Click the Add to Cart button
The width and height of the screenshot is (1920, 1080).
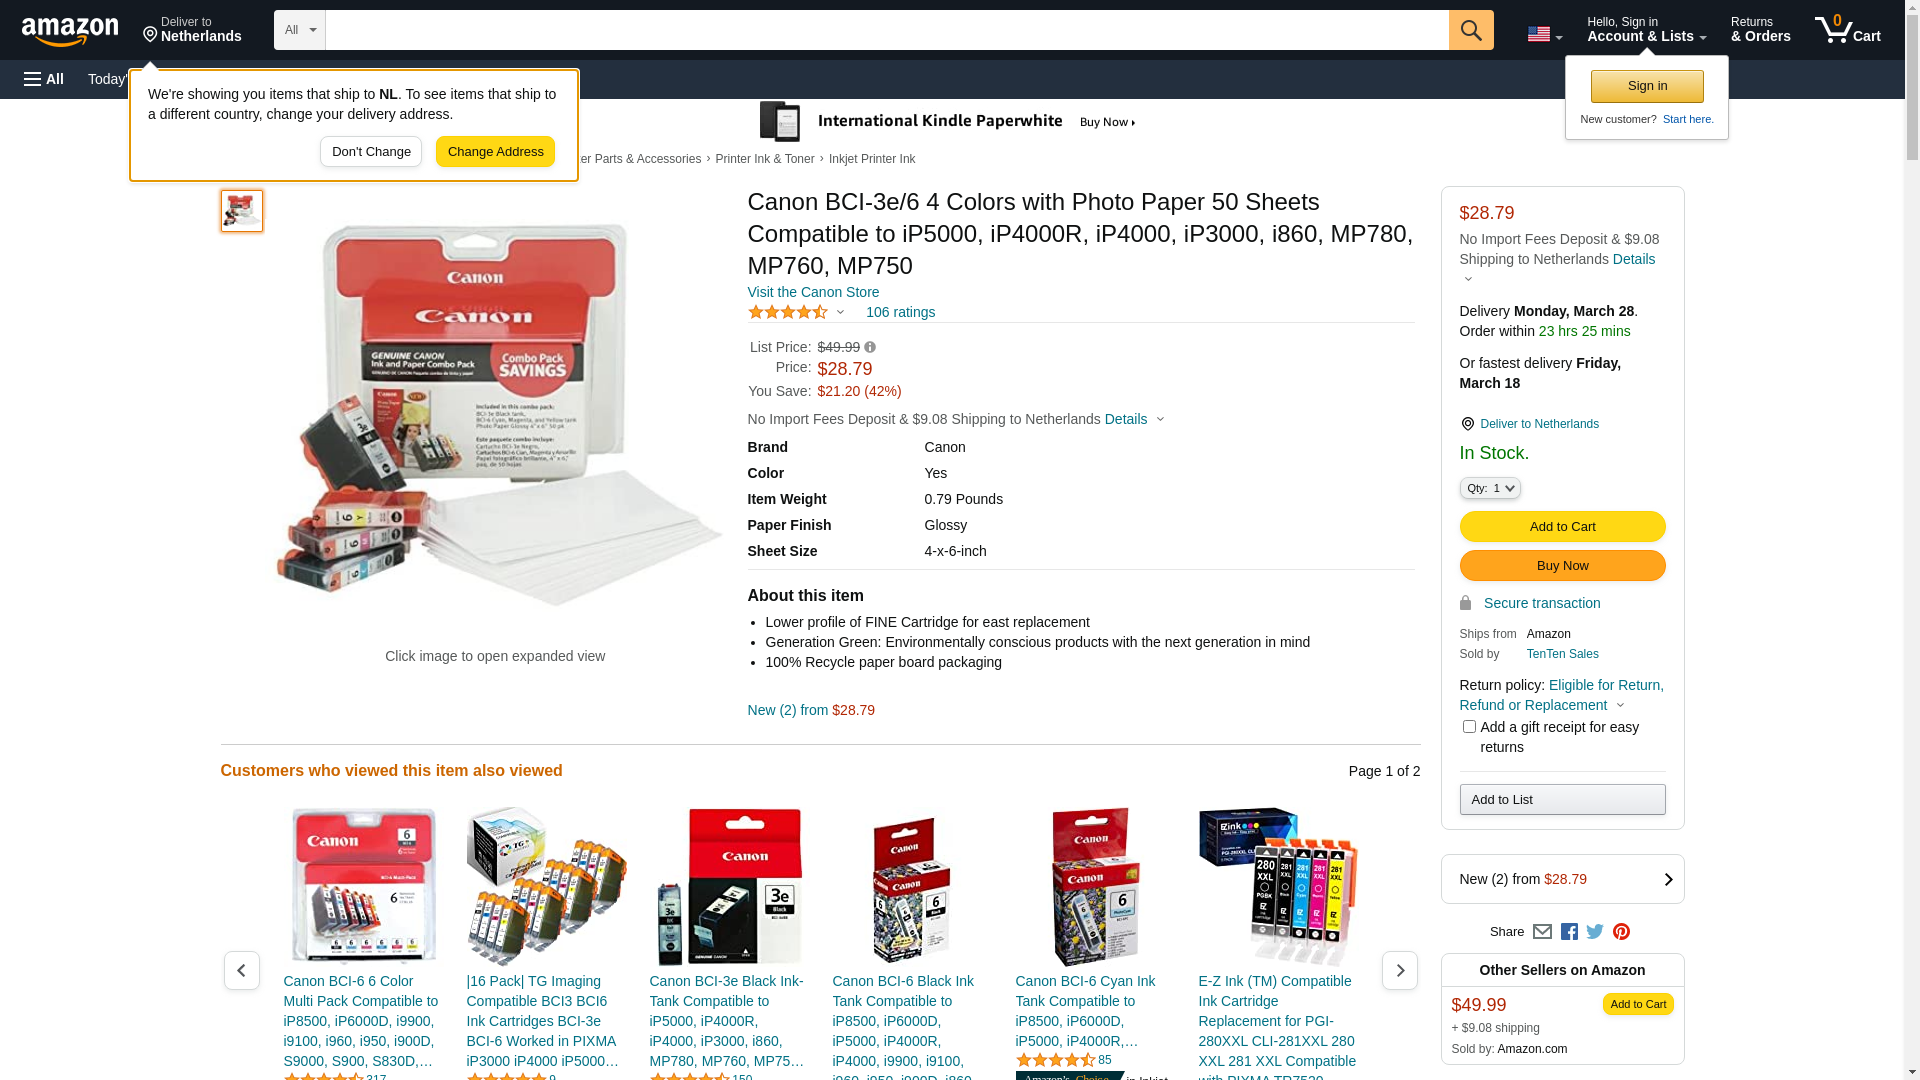1562,527
